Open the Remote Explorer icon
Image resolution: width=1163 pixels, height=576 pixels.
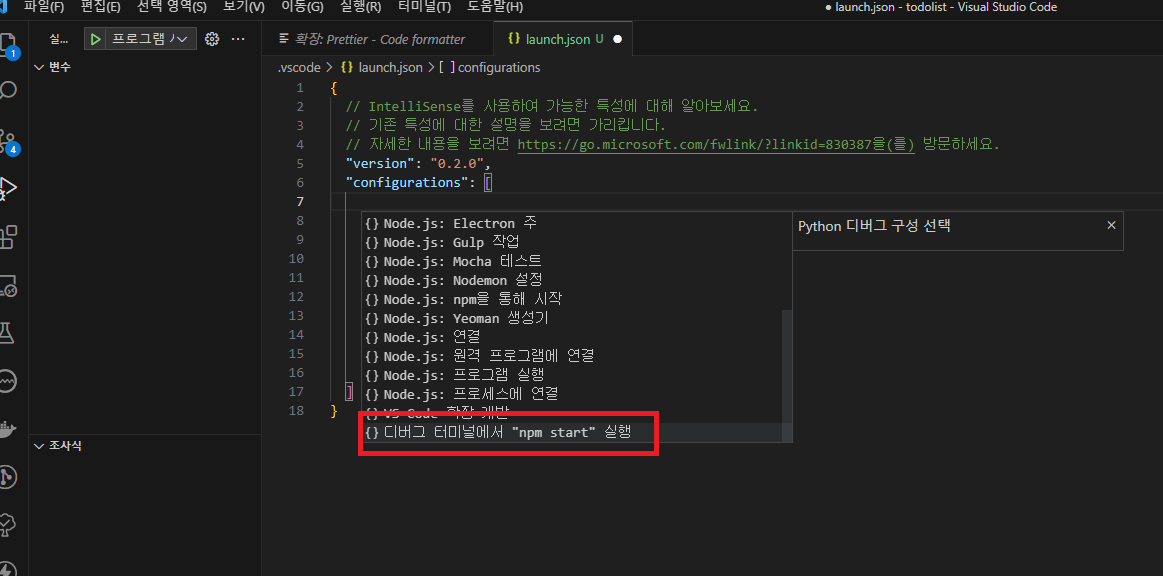[x=7, y=285]
